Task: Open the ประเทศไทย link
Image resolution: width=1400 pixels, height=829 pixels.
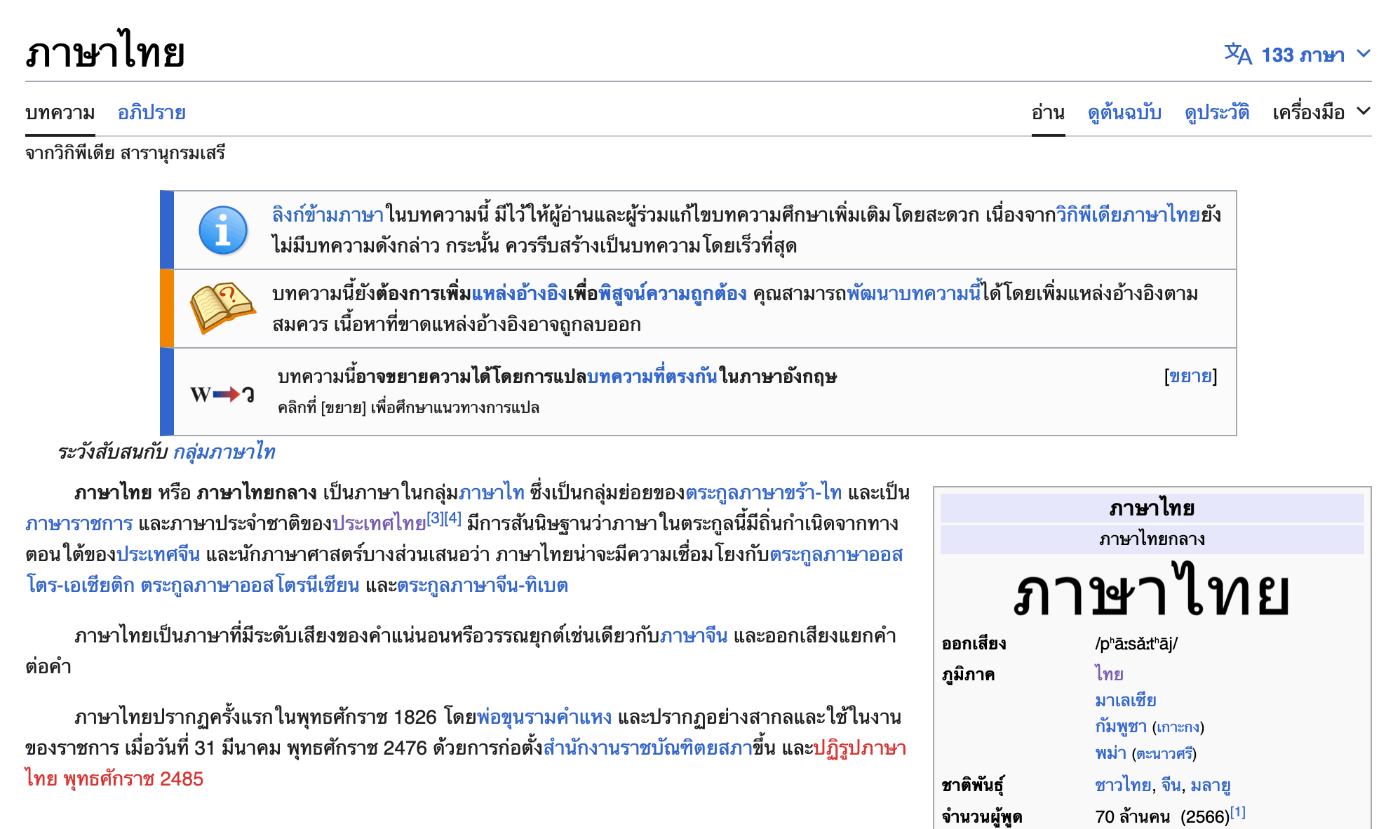Action: point(379,523)
